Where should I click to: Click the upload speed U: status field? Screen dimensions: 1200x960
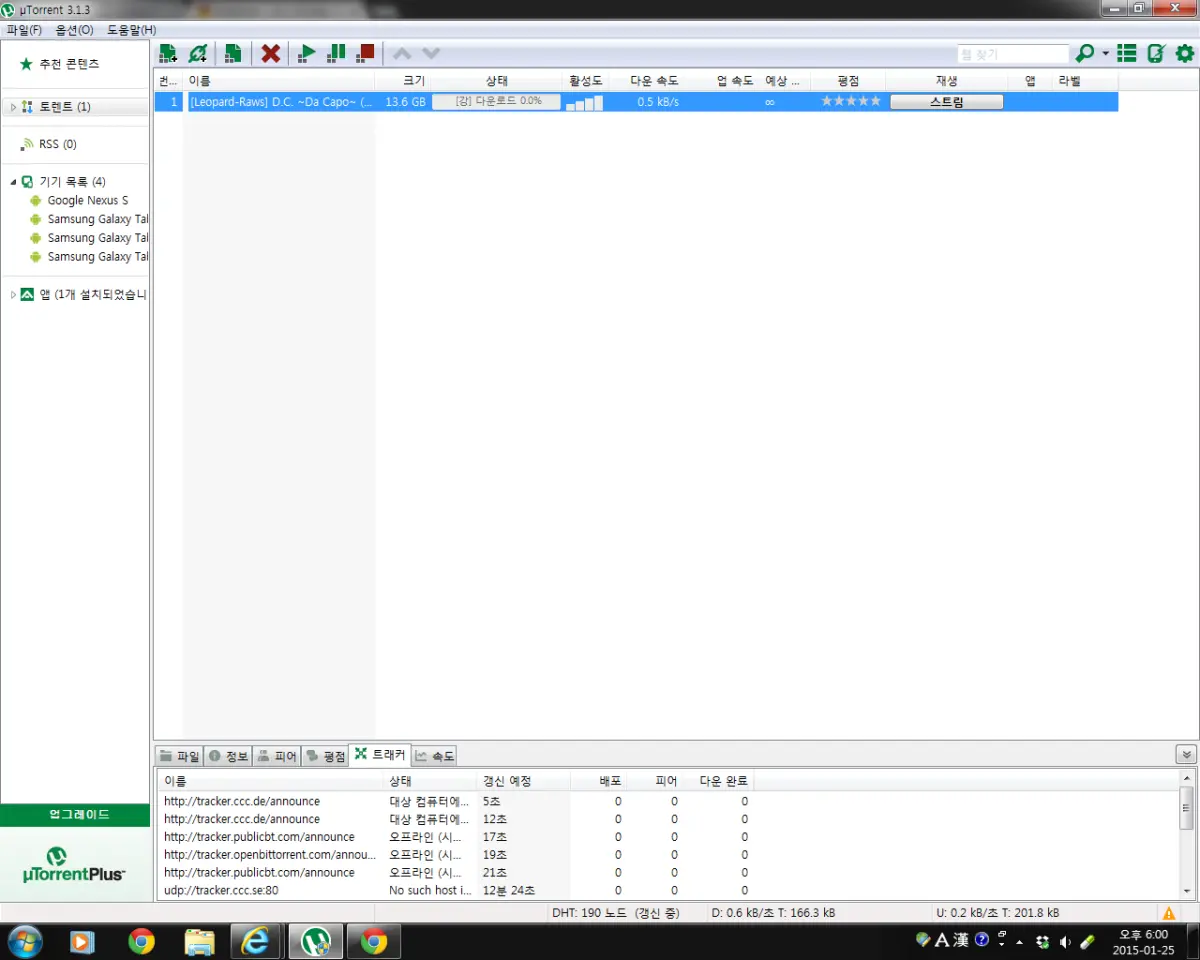pos(997,913)
